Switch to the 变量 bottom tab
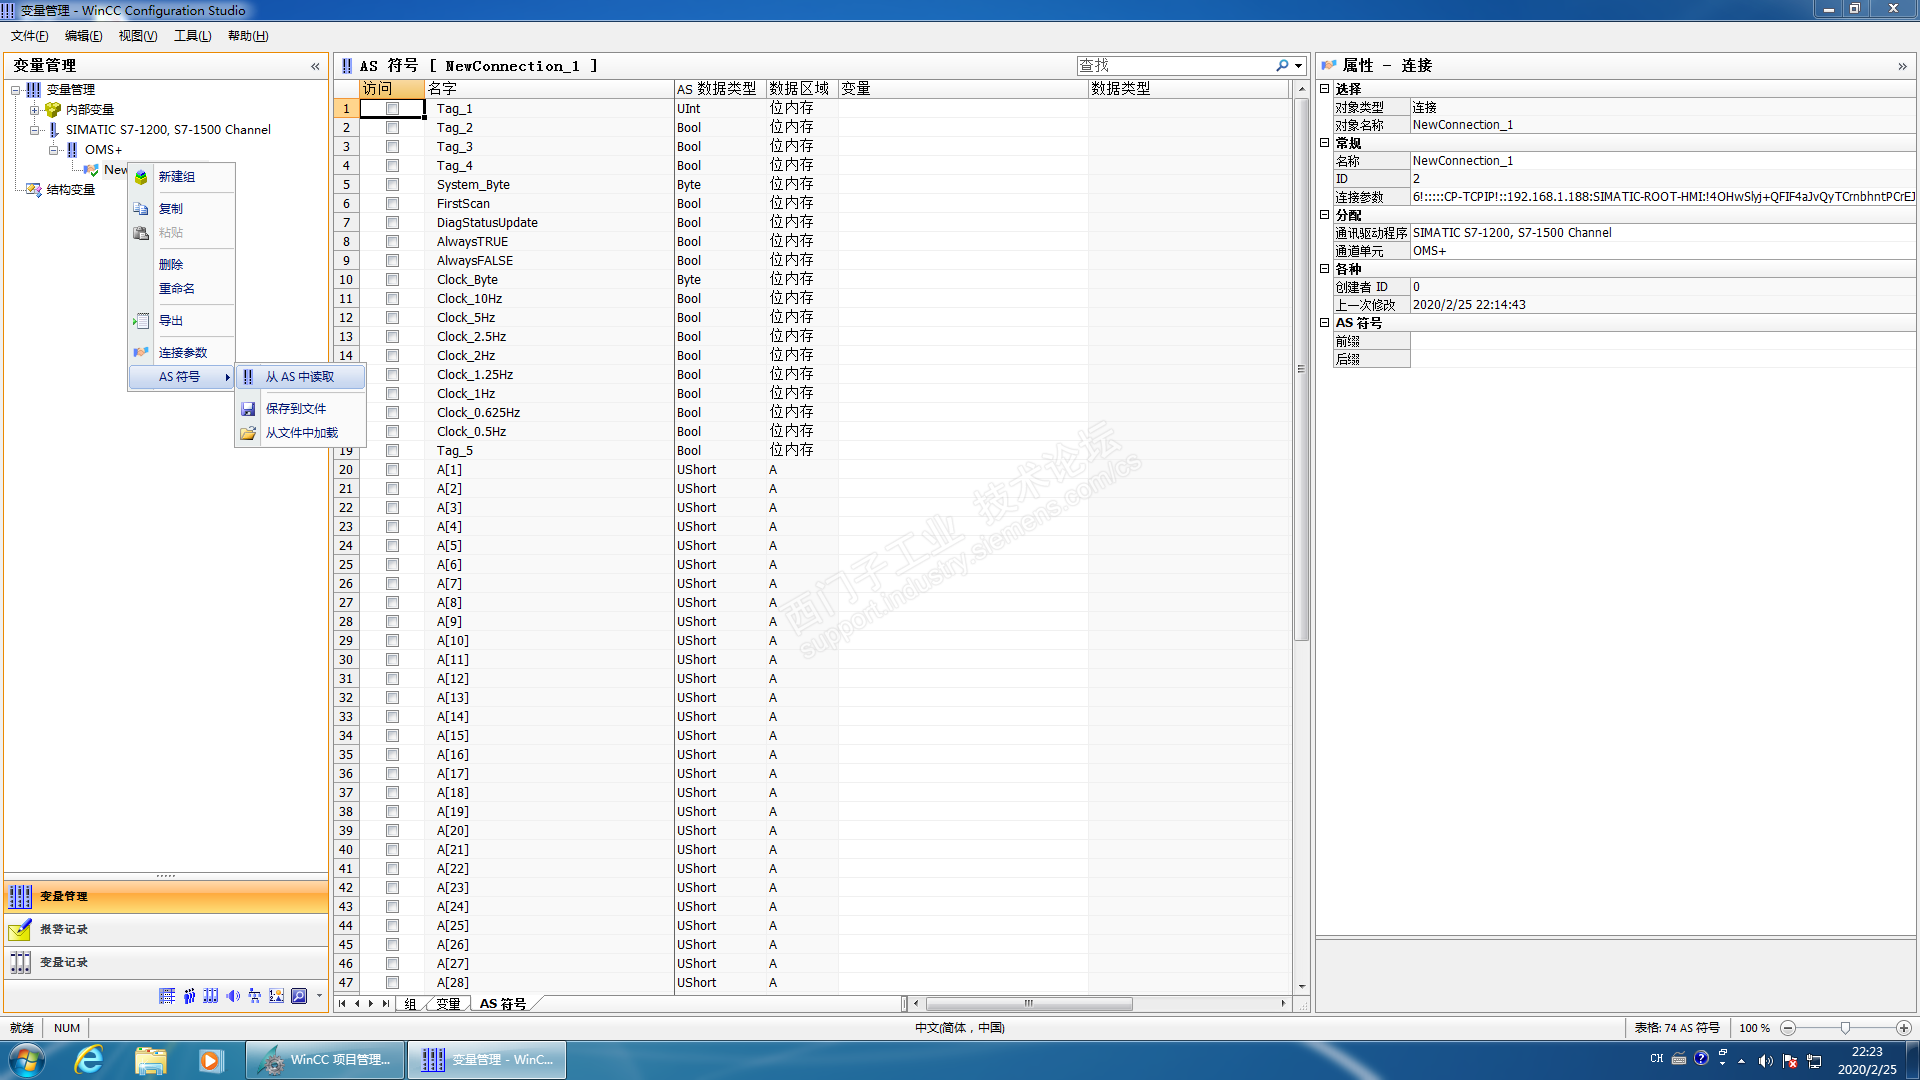 pos(448,1004)
